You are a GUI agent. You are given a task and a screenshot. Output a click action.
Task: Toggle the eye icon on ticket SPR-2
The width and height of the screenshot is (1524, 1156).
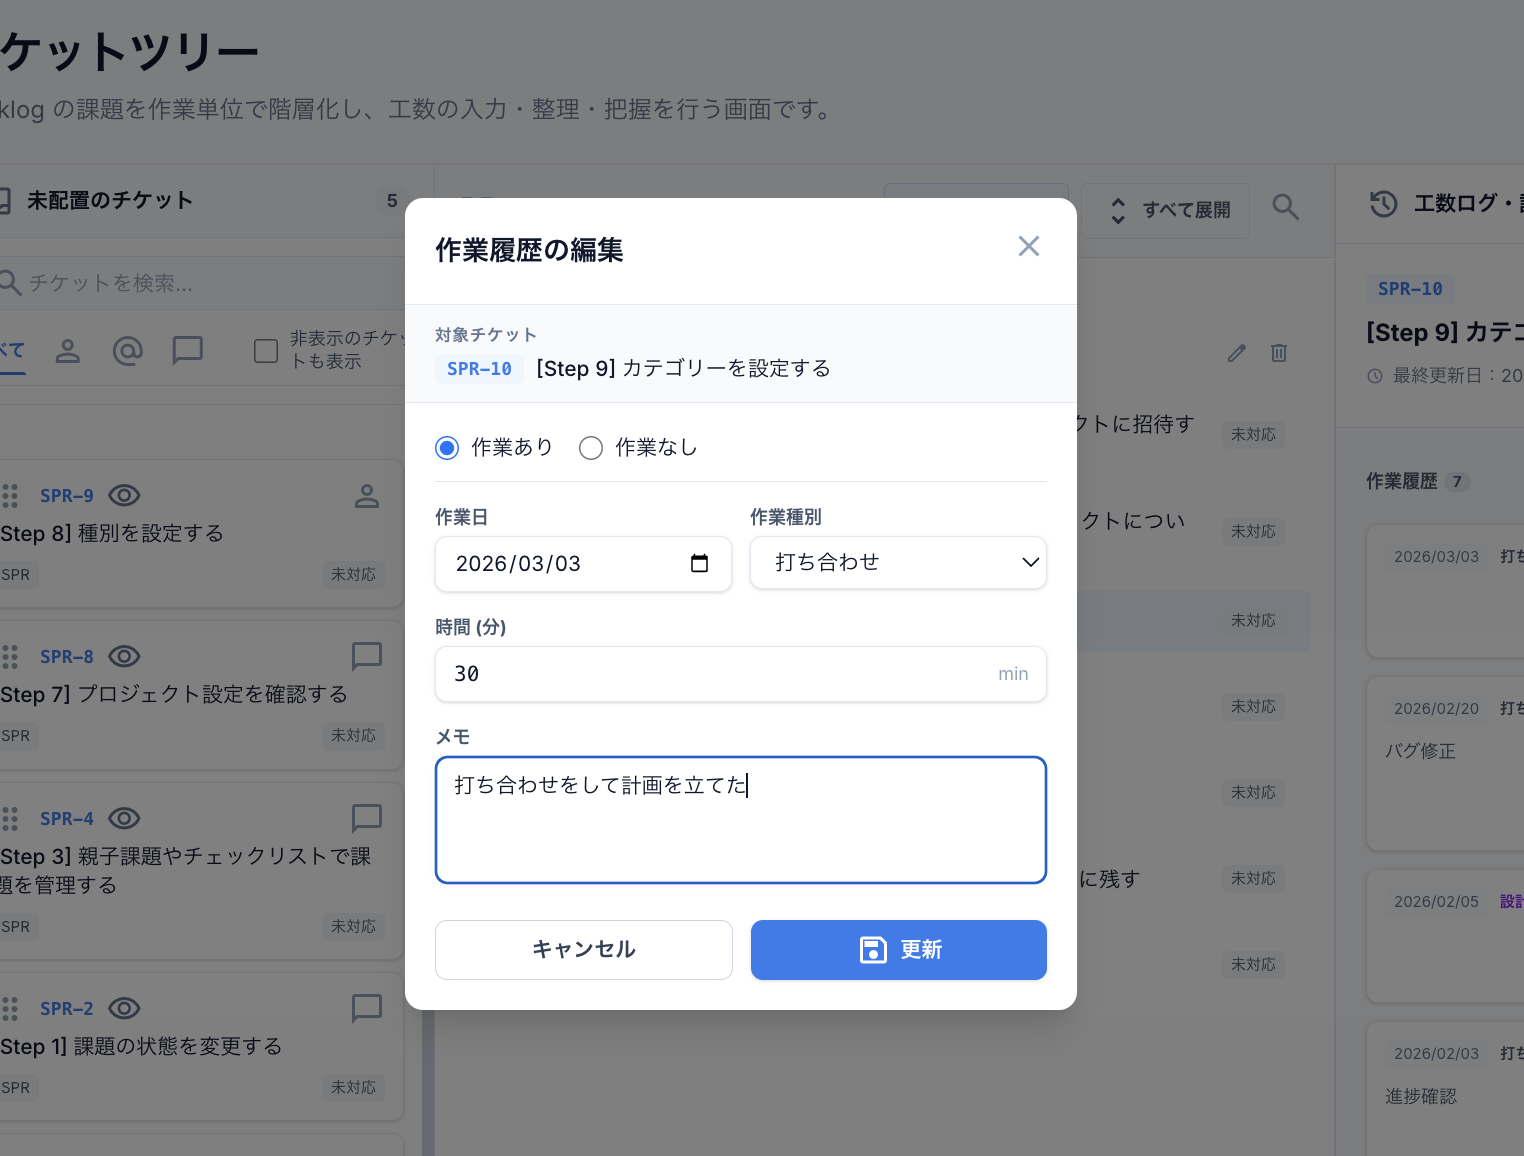pos(124,1008)
